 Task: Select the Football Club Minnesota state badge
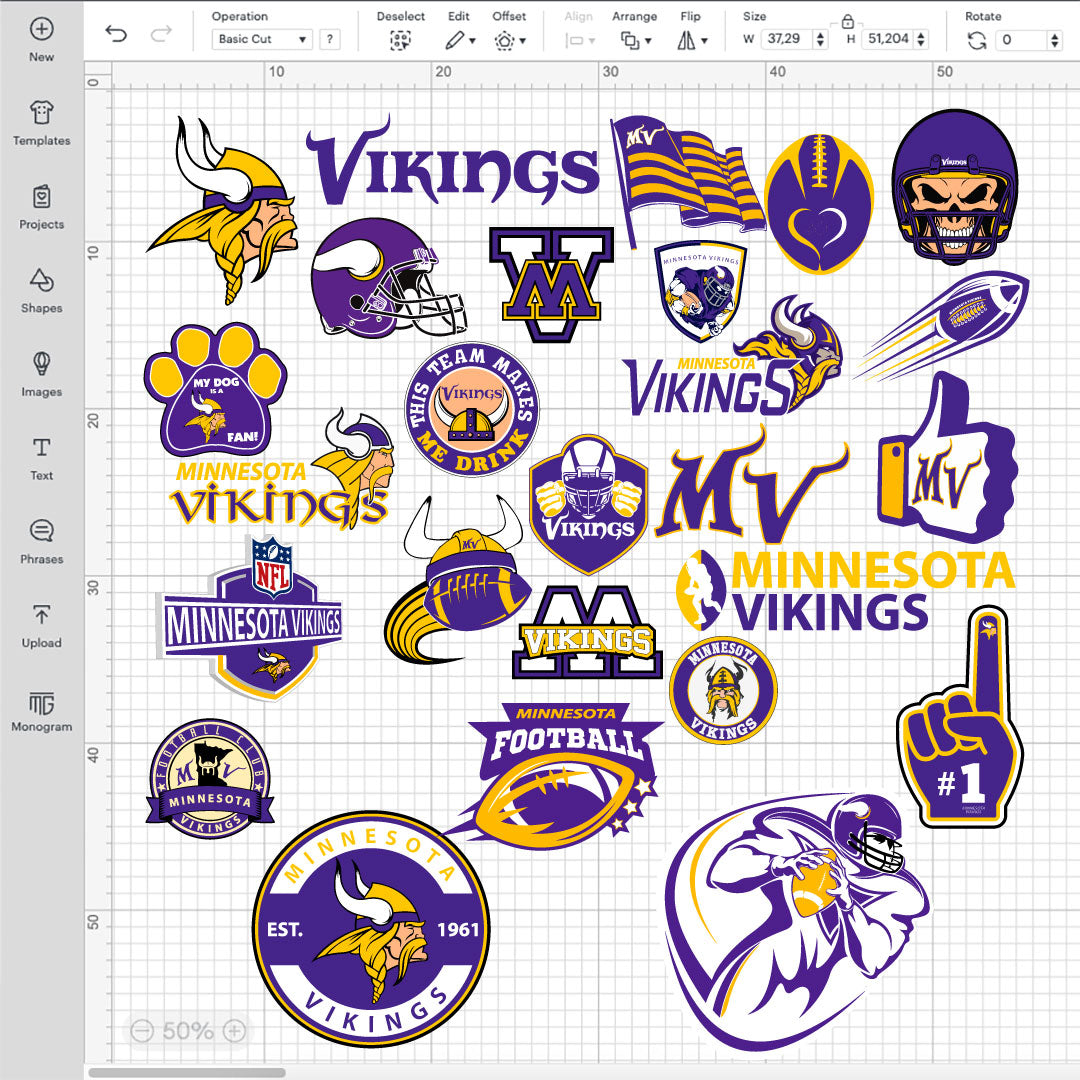click(x=210, y=779)
